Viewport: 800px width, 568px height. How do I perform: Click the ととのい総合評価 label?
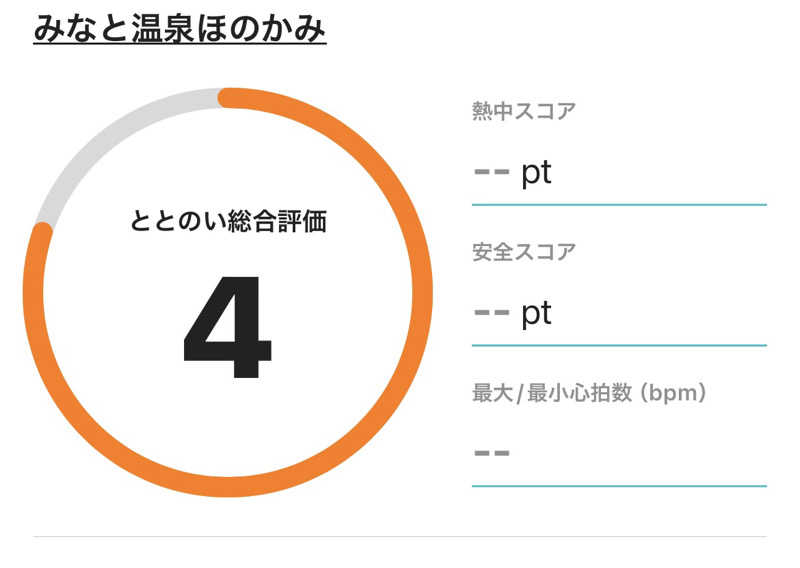click(228, 221)
